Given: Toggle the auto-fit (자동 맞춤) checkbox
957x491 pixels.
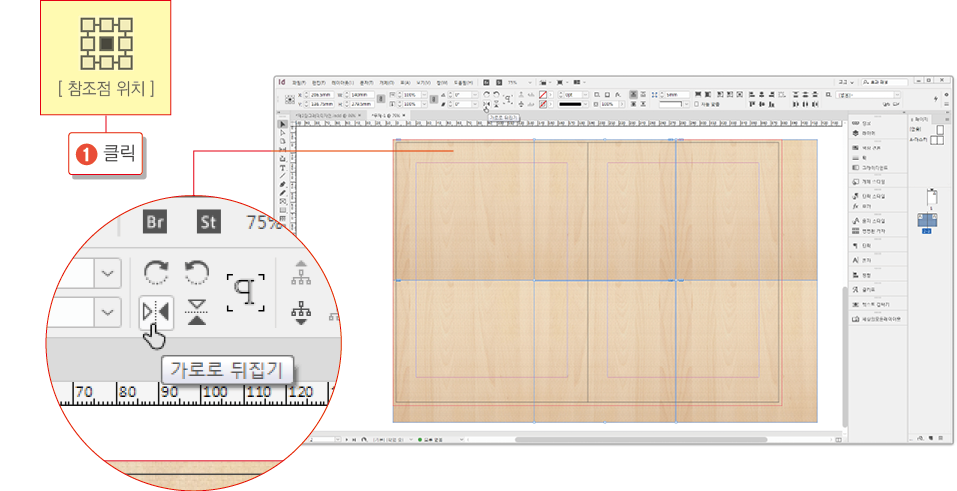Looking at the screenshot, I should [696, 104].
